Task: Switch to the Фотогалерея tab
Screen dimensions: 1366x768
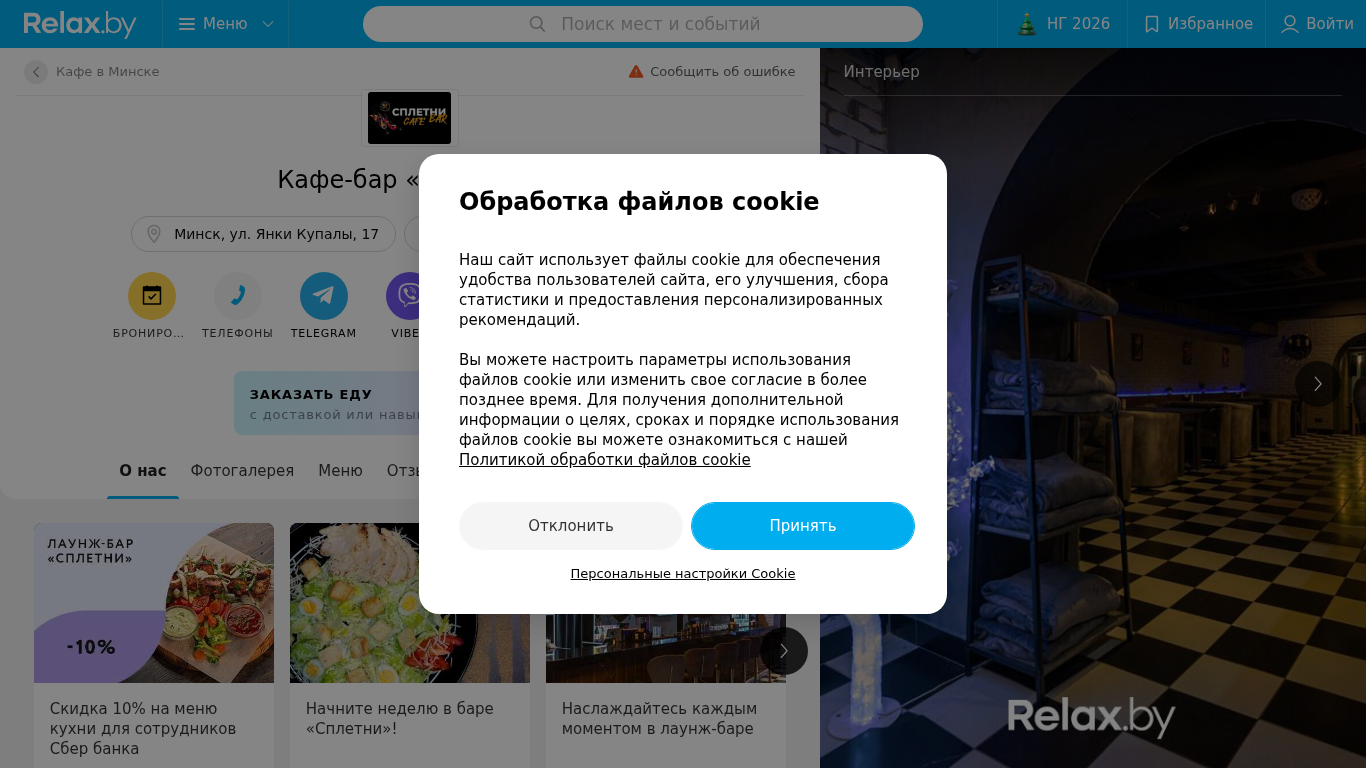Action: pos(243,470)
